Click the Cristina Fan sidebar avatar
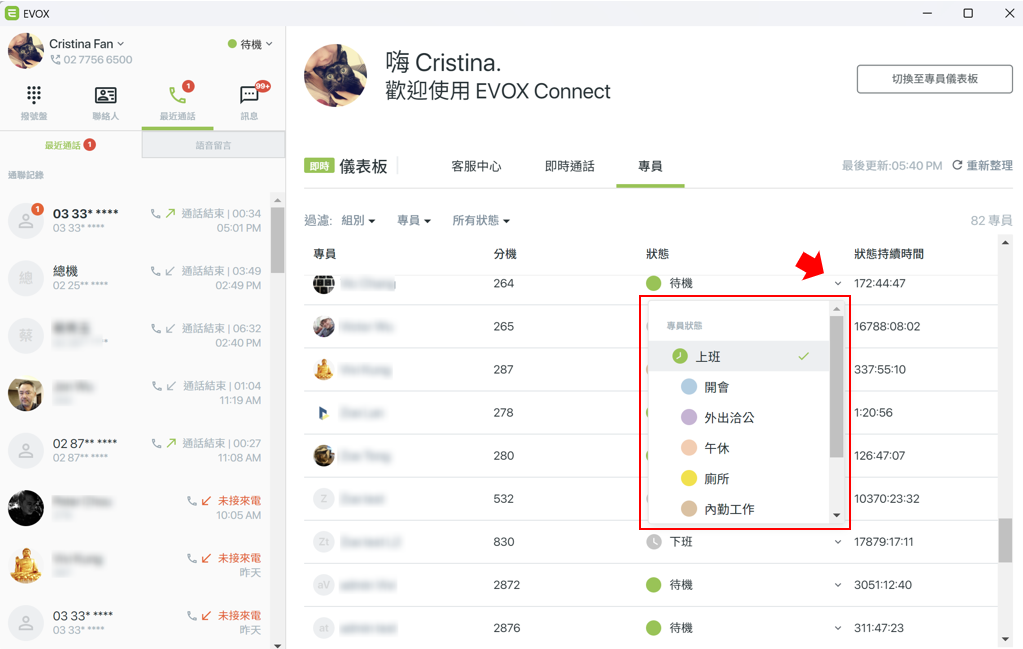Image resolution: width=1023 pixels, height=649 pixels. point(25,51)
